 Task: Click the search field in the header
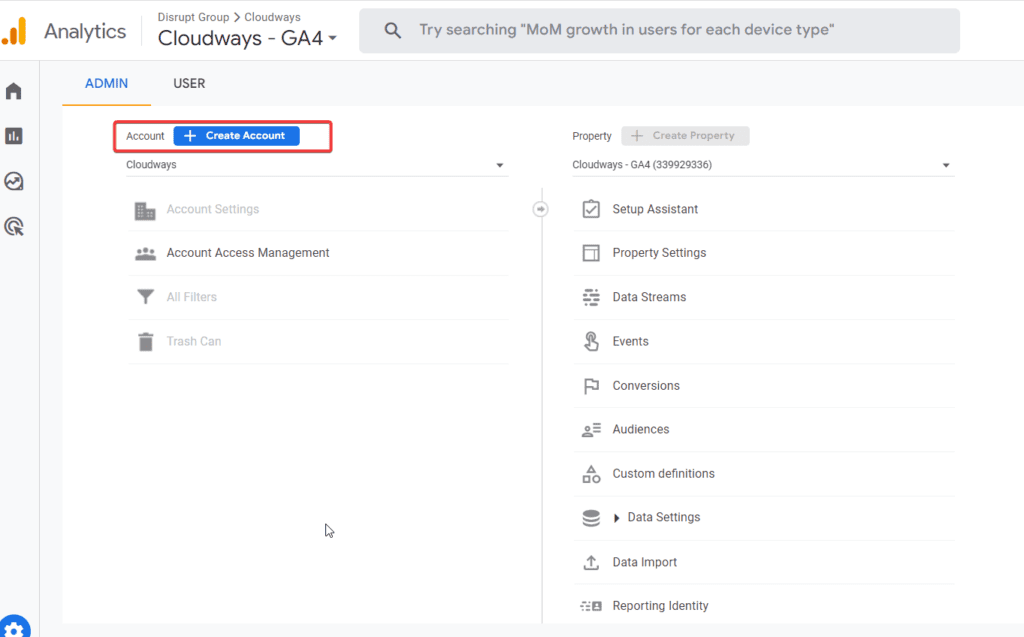[659, 31]
